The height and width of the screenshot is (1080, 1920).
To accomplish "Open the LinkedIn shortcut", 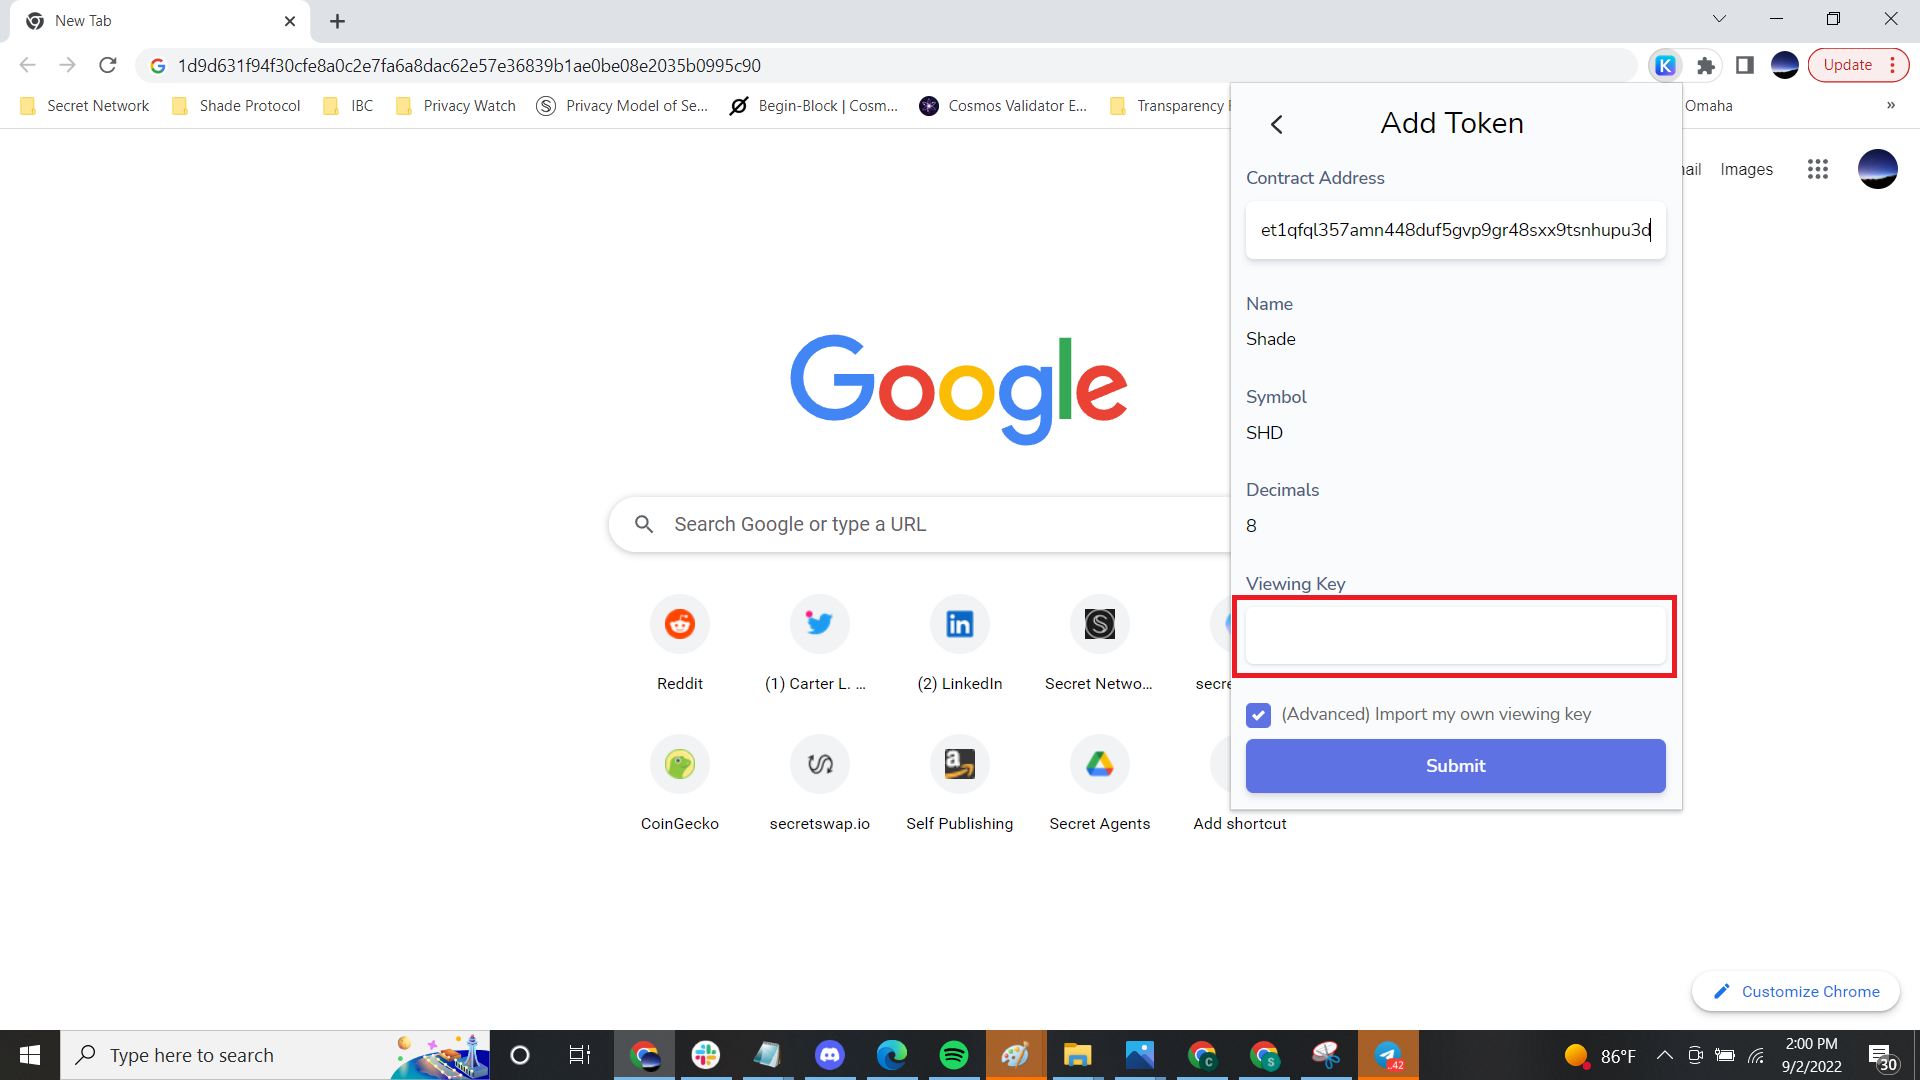I will 960,643.
